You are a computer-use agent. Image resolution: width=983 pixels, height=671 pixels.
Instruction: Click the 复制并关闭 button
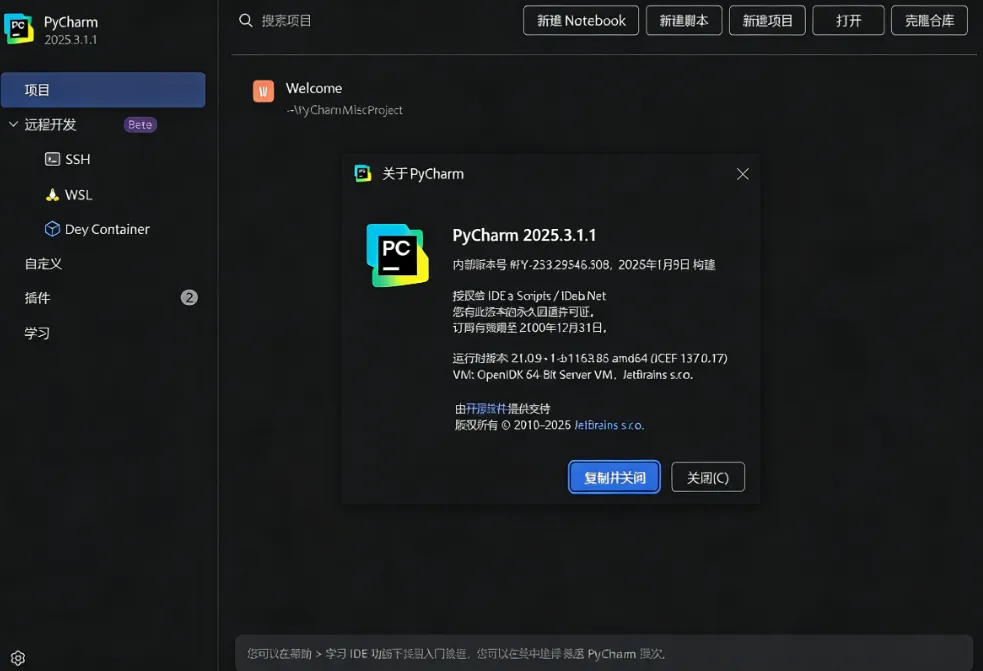pos(614,477)
